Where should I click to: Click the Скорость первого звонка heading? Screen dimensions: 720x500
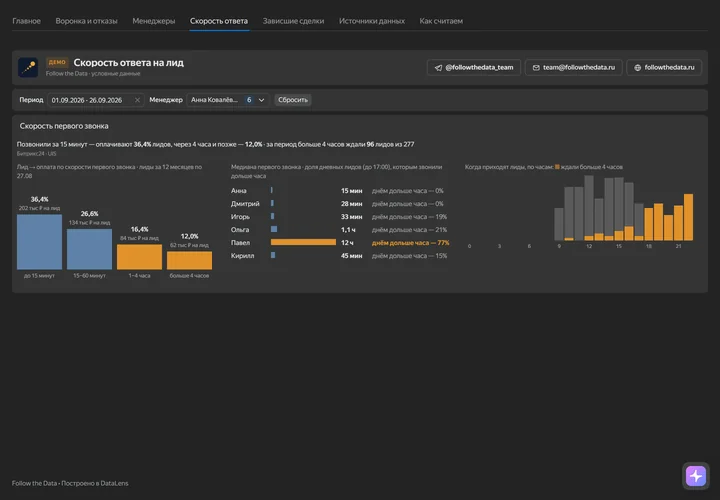click(64, 126)
